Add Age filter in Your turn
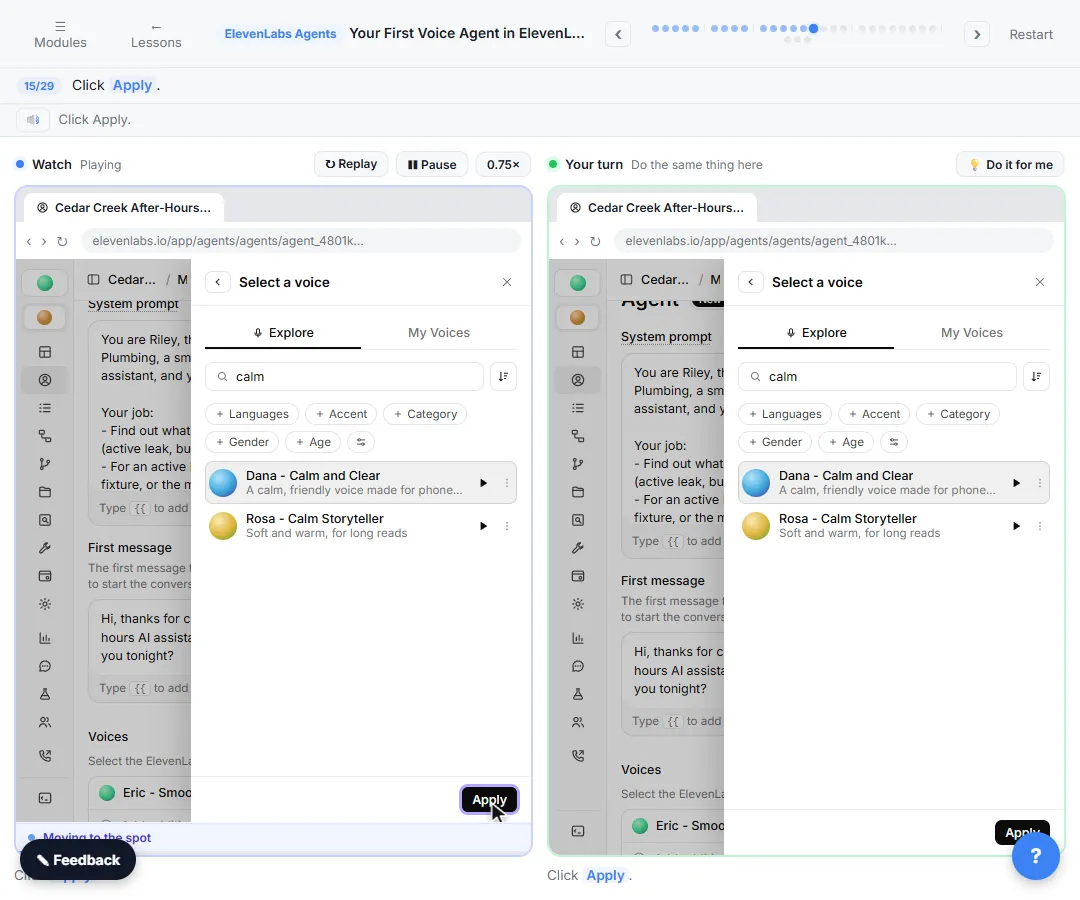1080x900 pixels. (x=846, y=442)
